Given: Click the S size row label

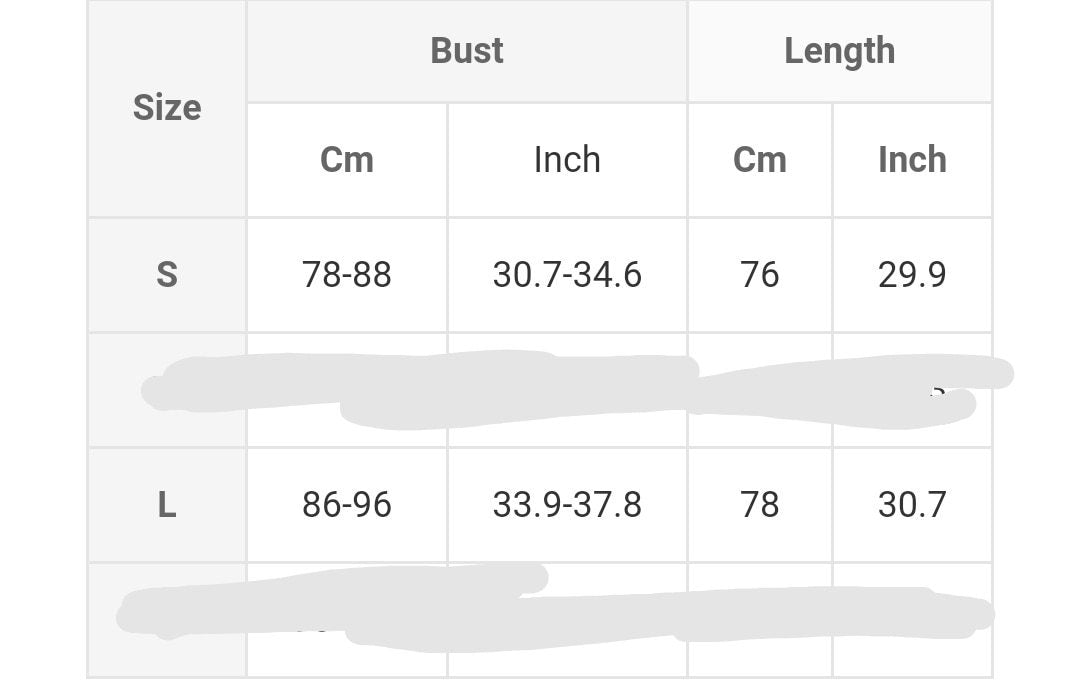Looking at the screenshot, I should click(167, 275).
